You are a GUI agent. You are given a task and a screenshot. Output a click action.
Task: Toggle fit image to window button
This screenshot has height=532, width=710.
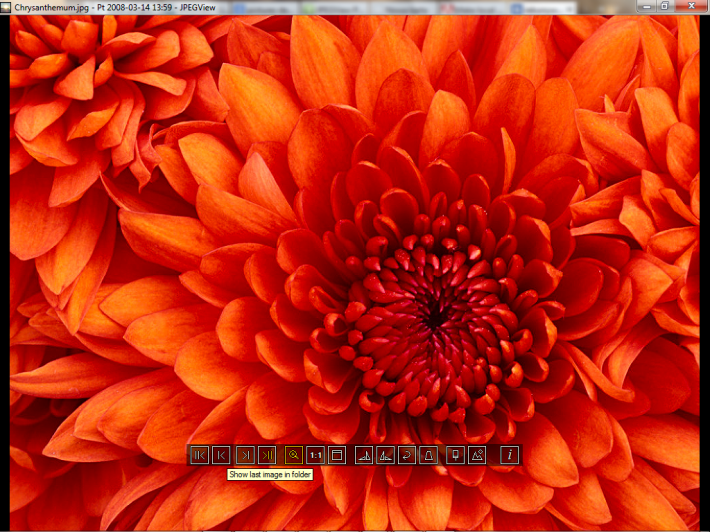(337, 455)
